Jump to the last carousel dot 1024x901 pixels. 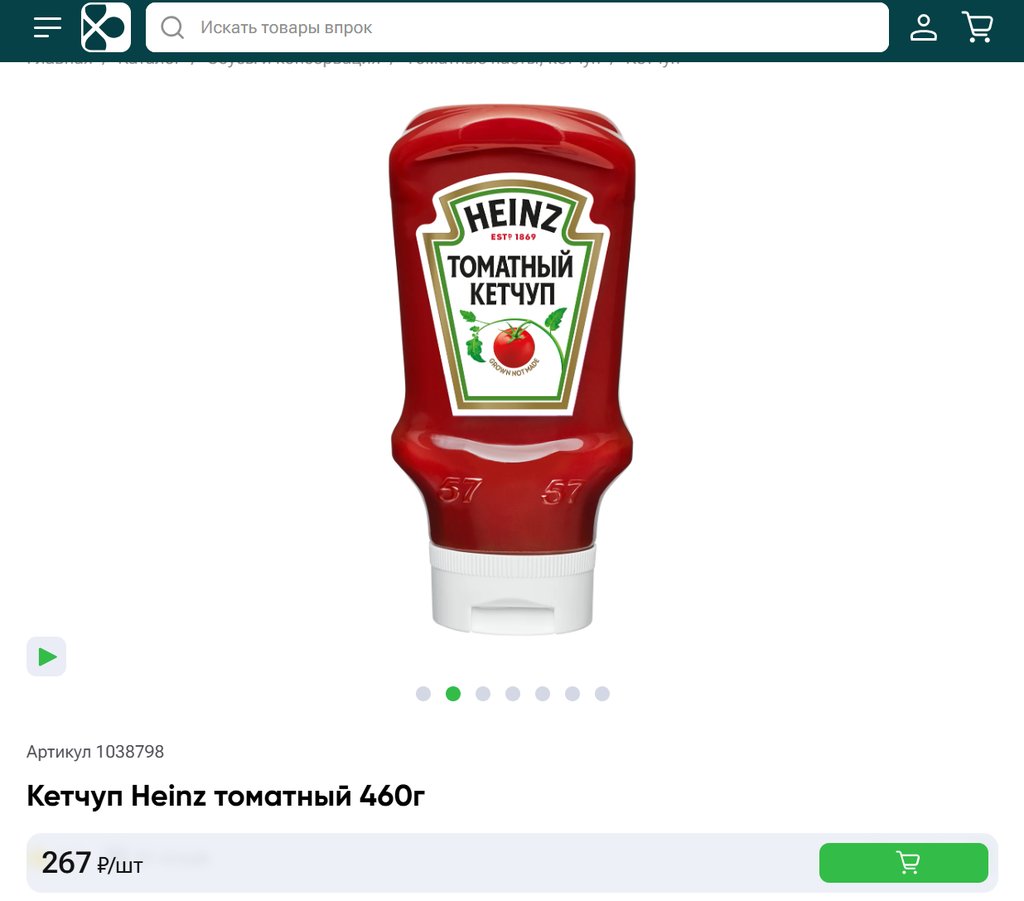point(602,693)
